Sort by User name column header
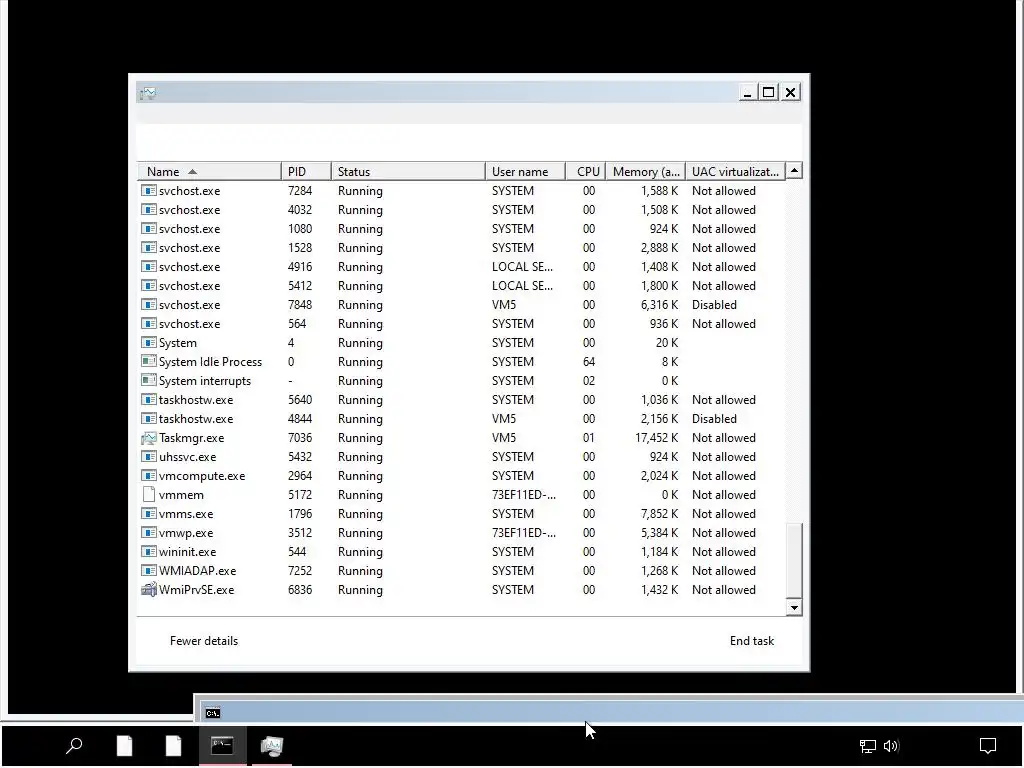The height and width of the screenshot is (768, 1024). [x=526, y=172]
